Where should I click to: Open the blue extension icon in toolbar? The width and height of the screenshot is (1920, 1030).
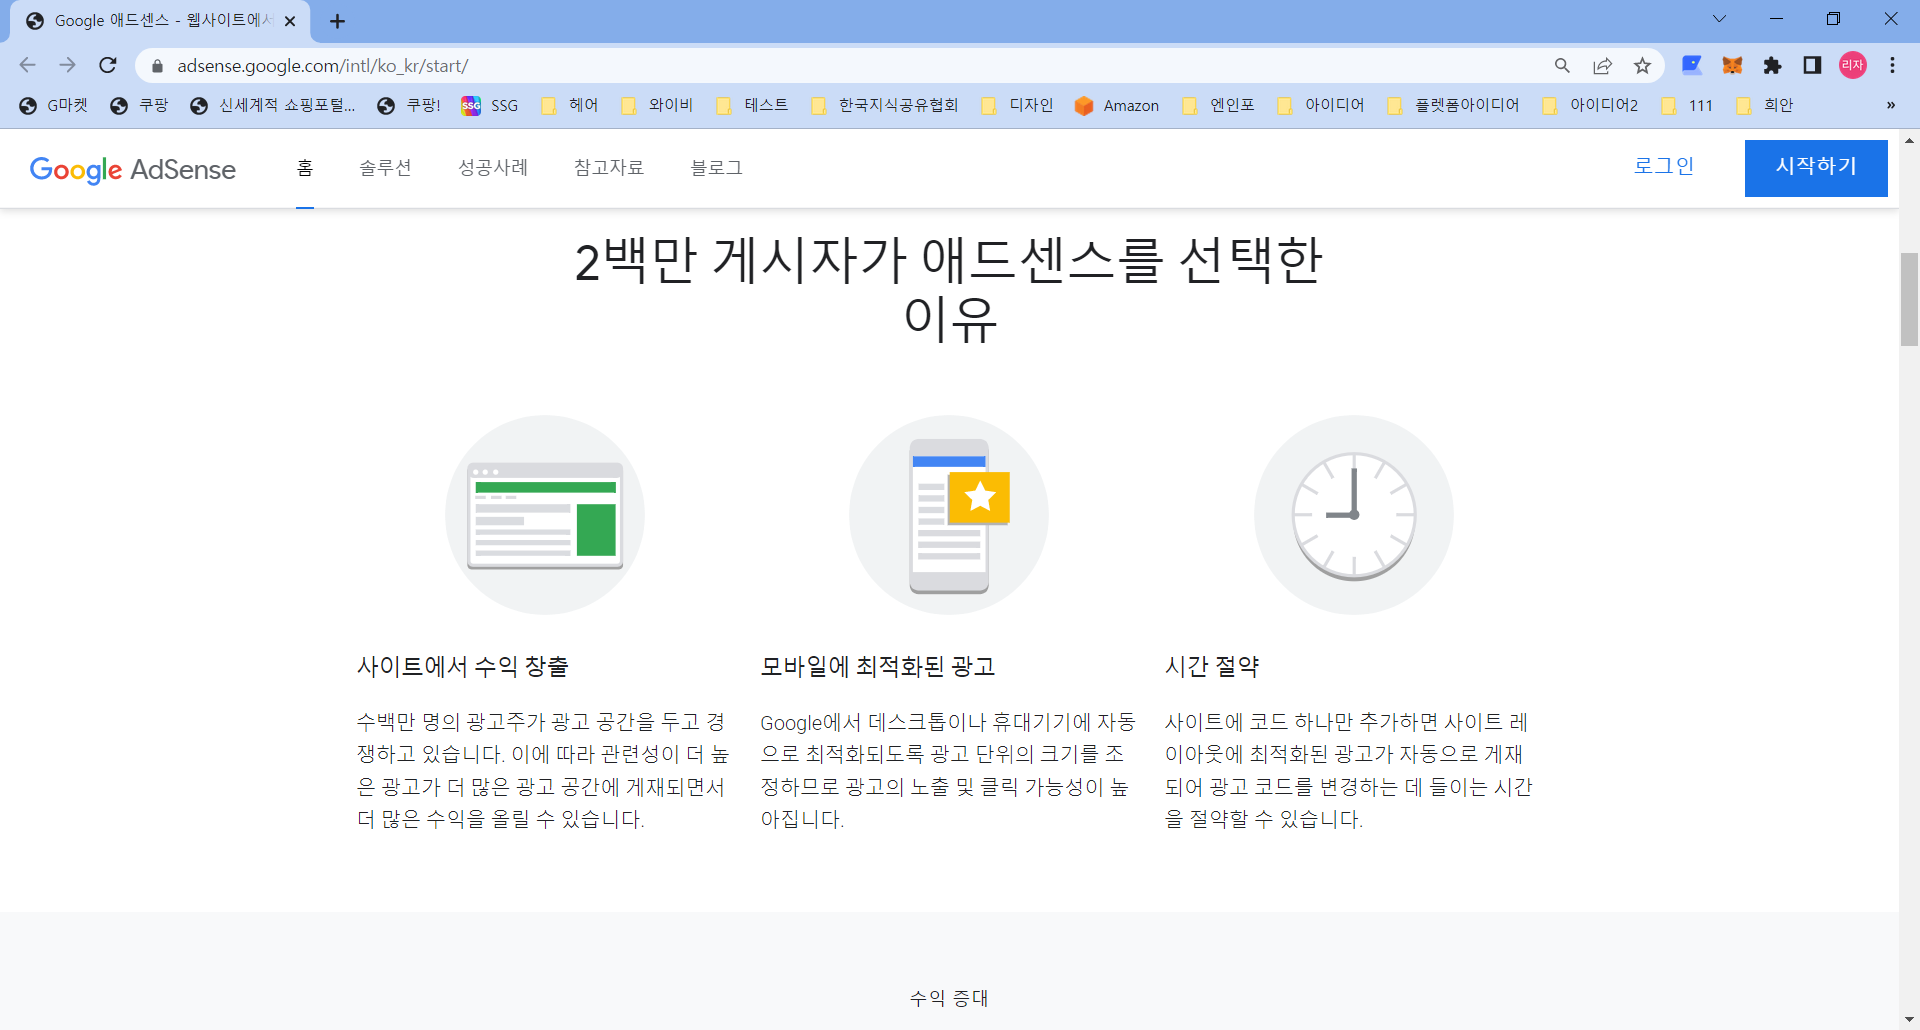(1692, 65)
